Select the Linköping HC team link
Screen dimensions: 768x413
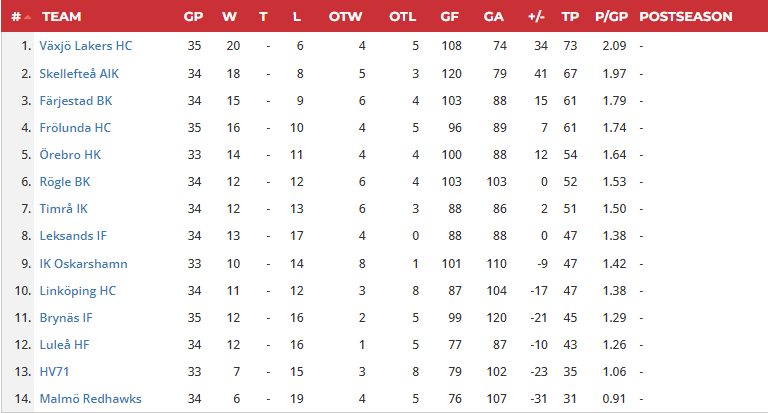(78, 290)
